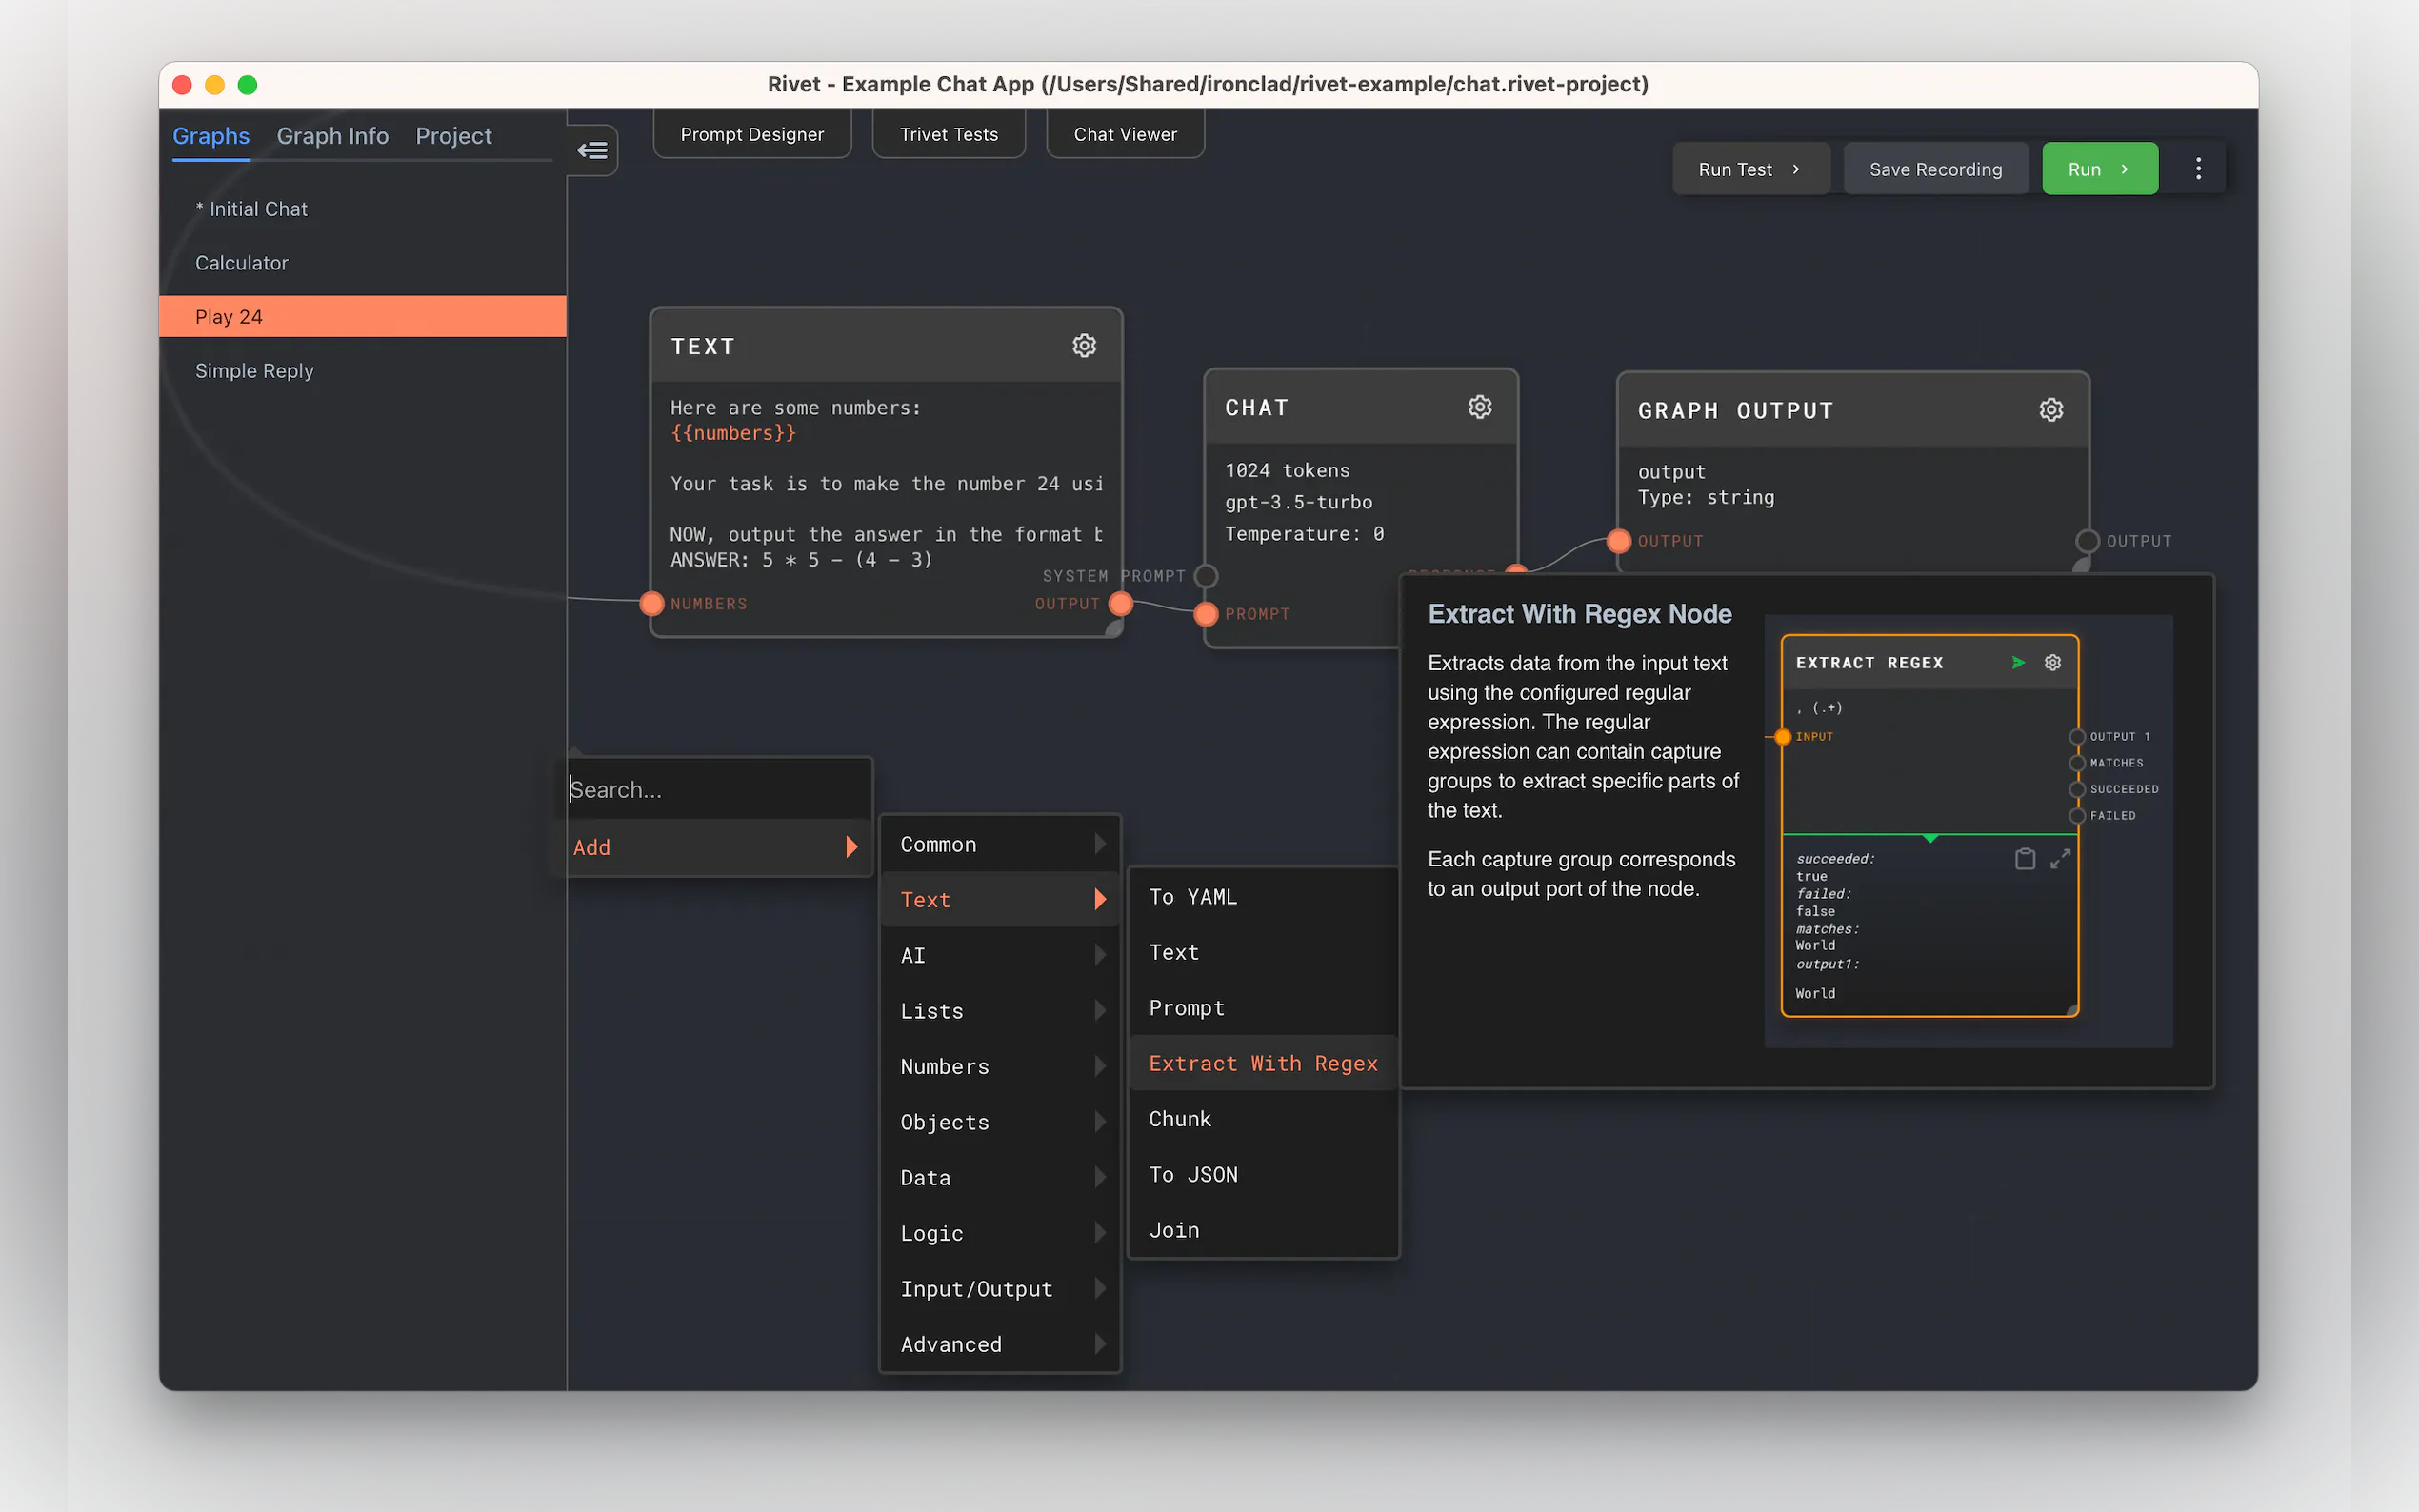Click the Graph Output node's right output port
Image resolution: width=2419 pixels, height=1512 pixels.
pos(2086,541)
